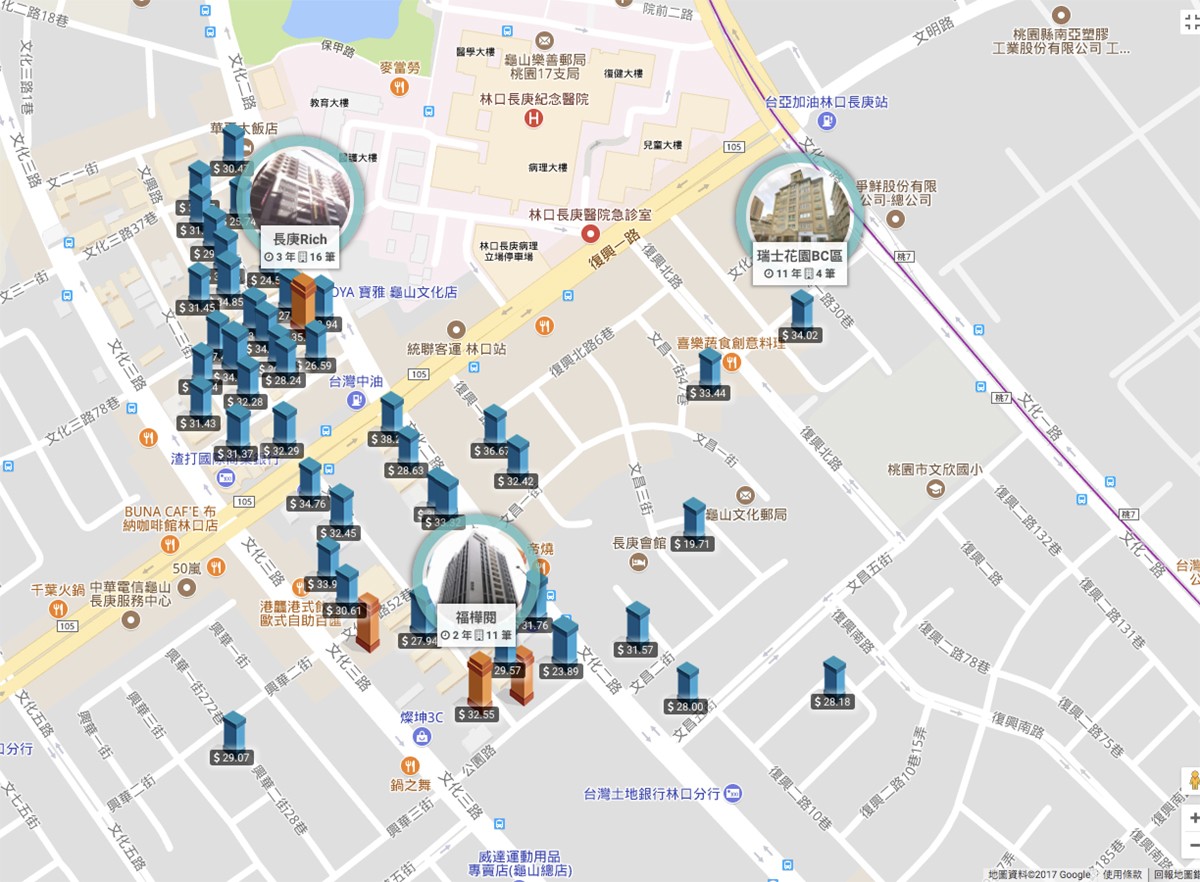Open the 福樺閱 building photo
The height and width of the screenshot is (882, 1200).
tap(476, 567)
